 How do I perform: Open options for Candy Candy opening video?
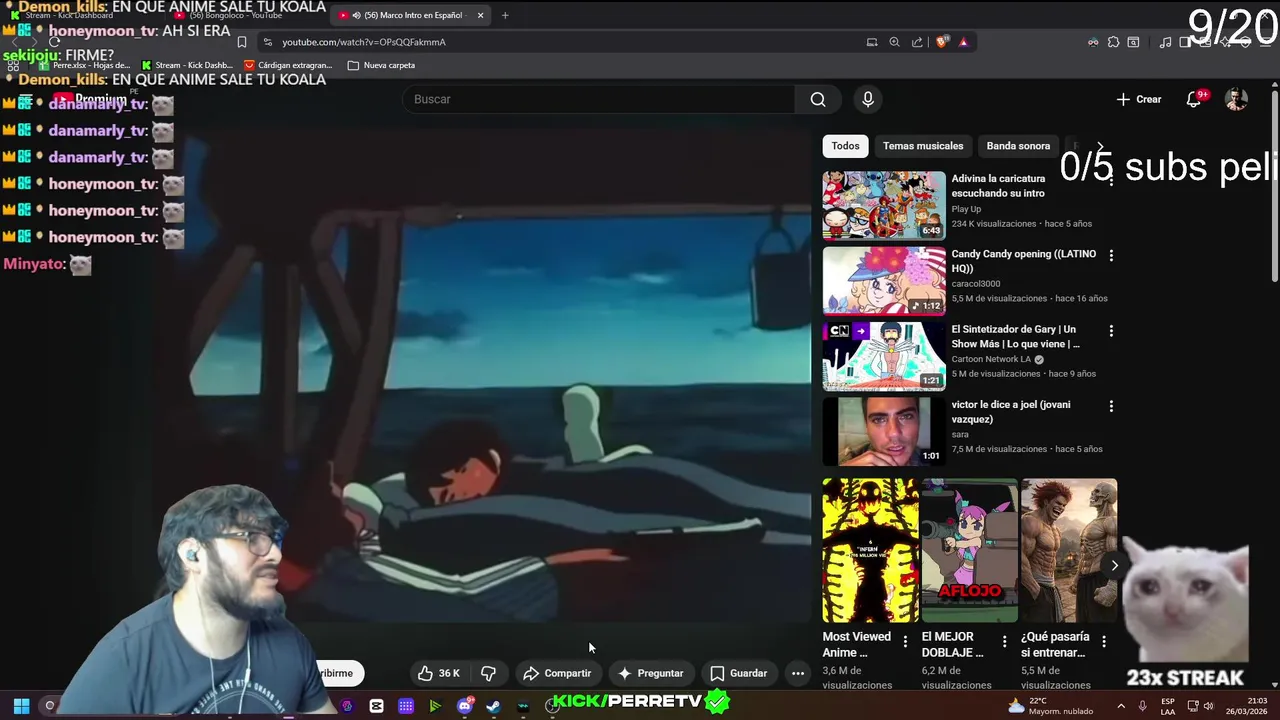[x=1111, y=255]
